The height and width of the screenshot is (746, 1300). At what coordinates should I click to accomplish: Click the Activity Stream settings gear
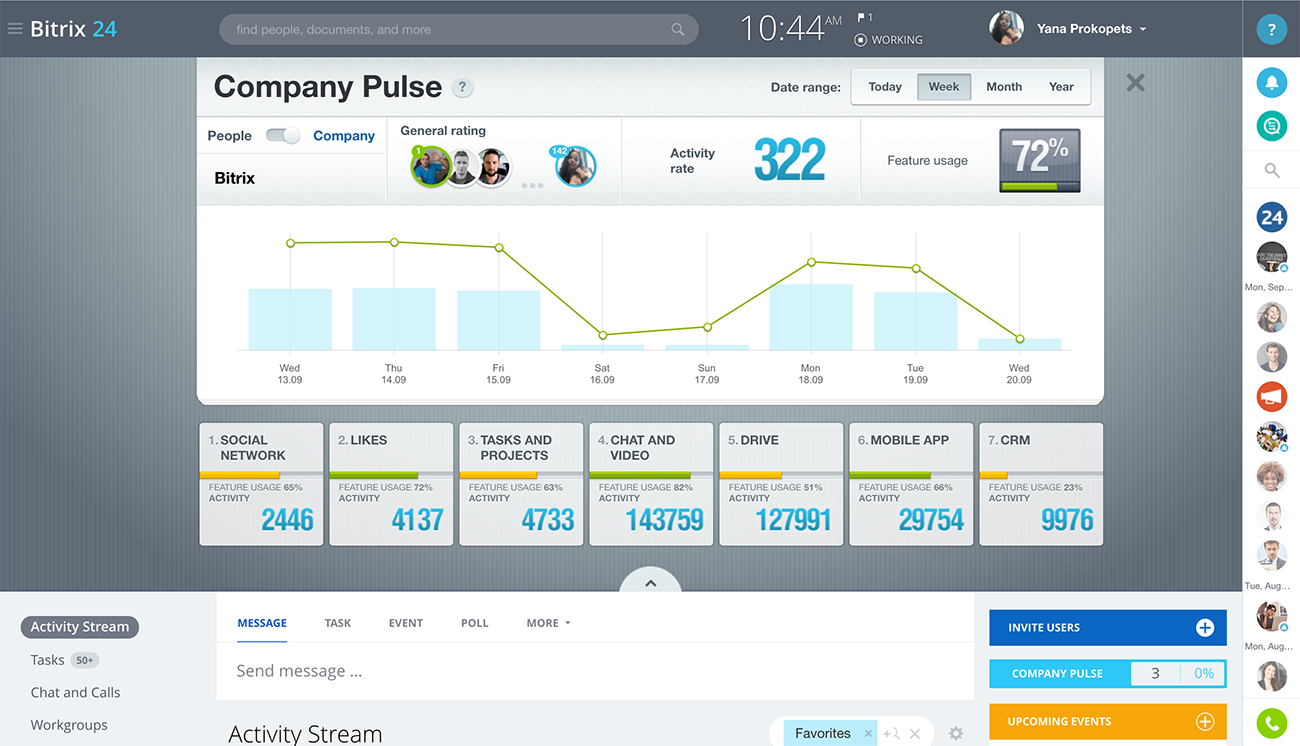click(956, 734)
